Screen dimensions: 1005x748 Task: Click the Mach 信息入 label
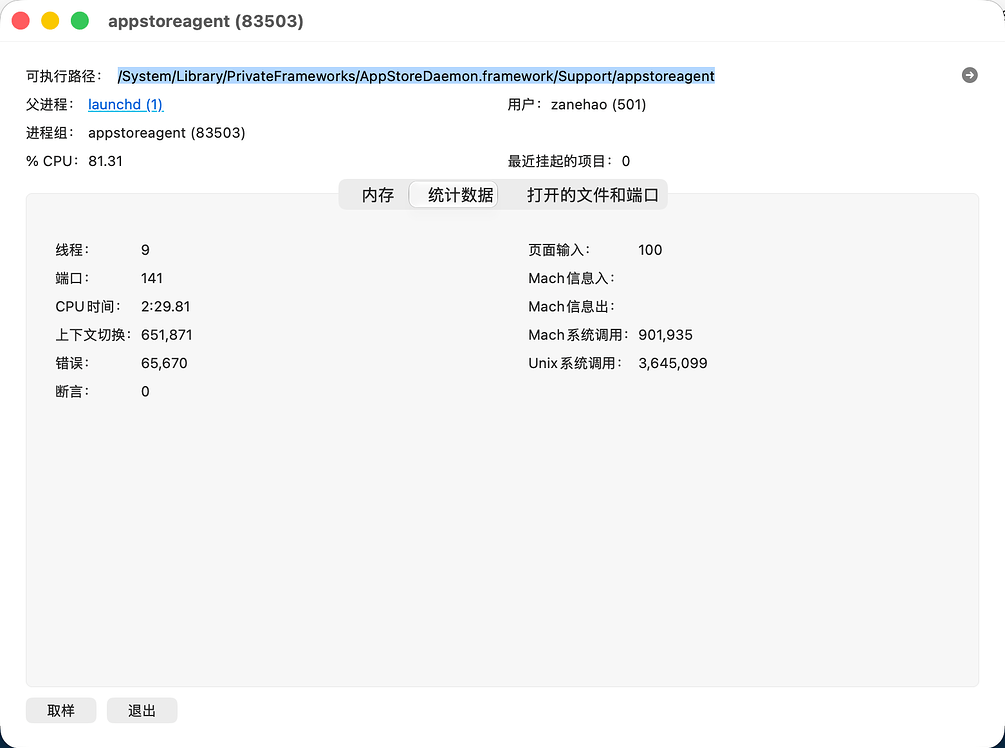tap(571, 278)
